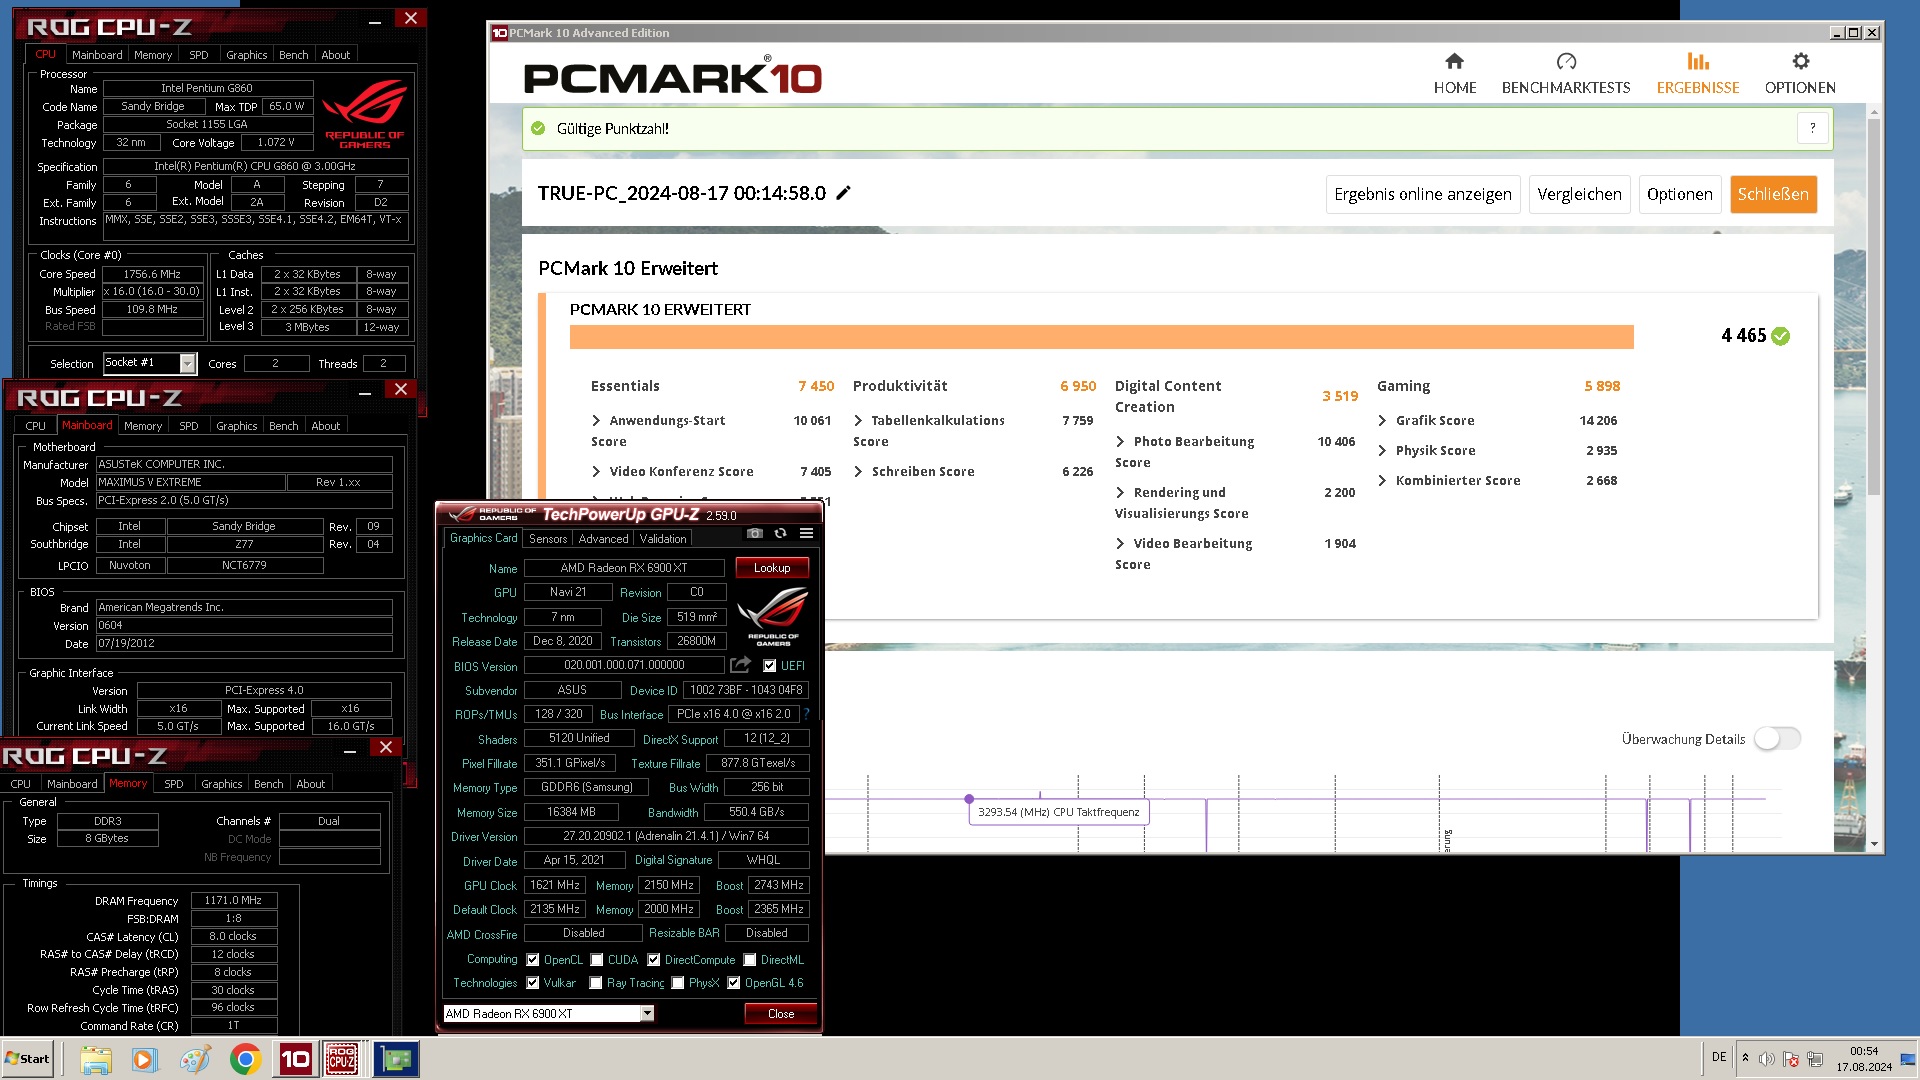Open SPD tab in top CPU-Z window
Viewport: 1920px width, 1080px height.
click(x=199, y=55)
